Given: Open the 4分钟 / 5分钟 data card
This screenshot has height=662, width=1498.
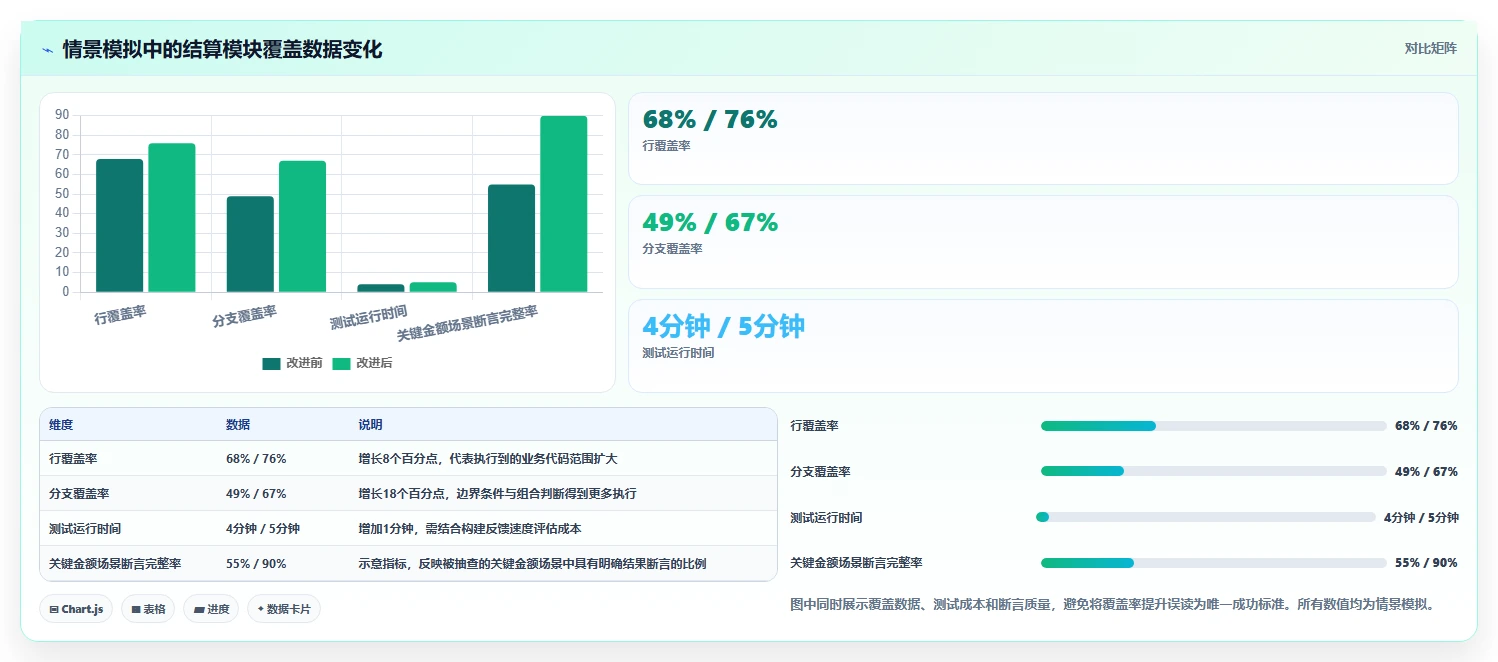Looking at the screenshot, I should pyautogui.click(x=1043, y=346).
